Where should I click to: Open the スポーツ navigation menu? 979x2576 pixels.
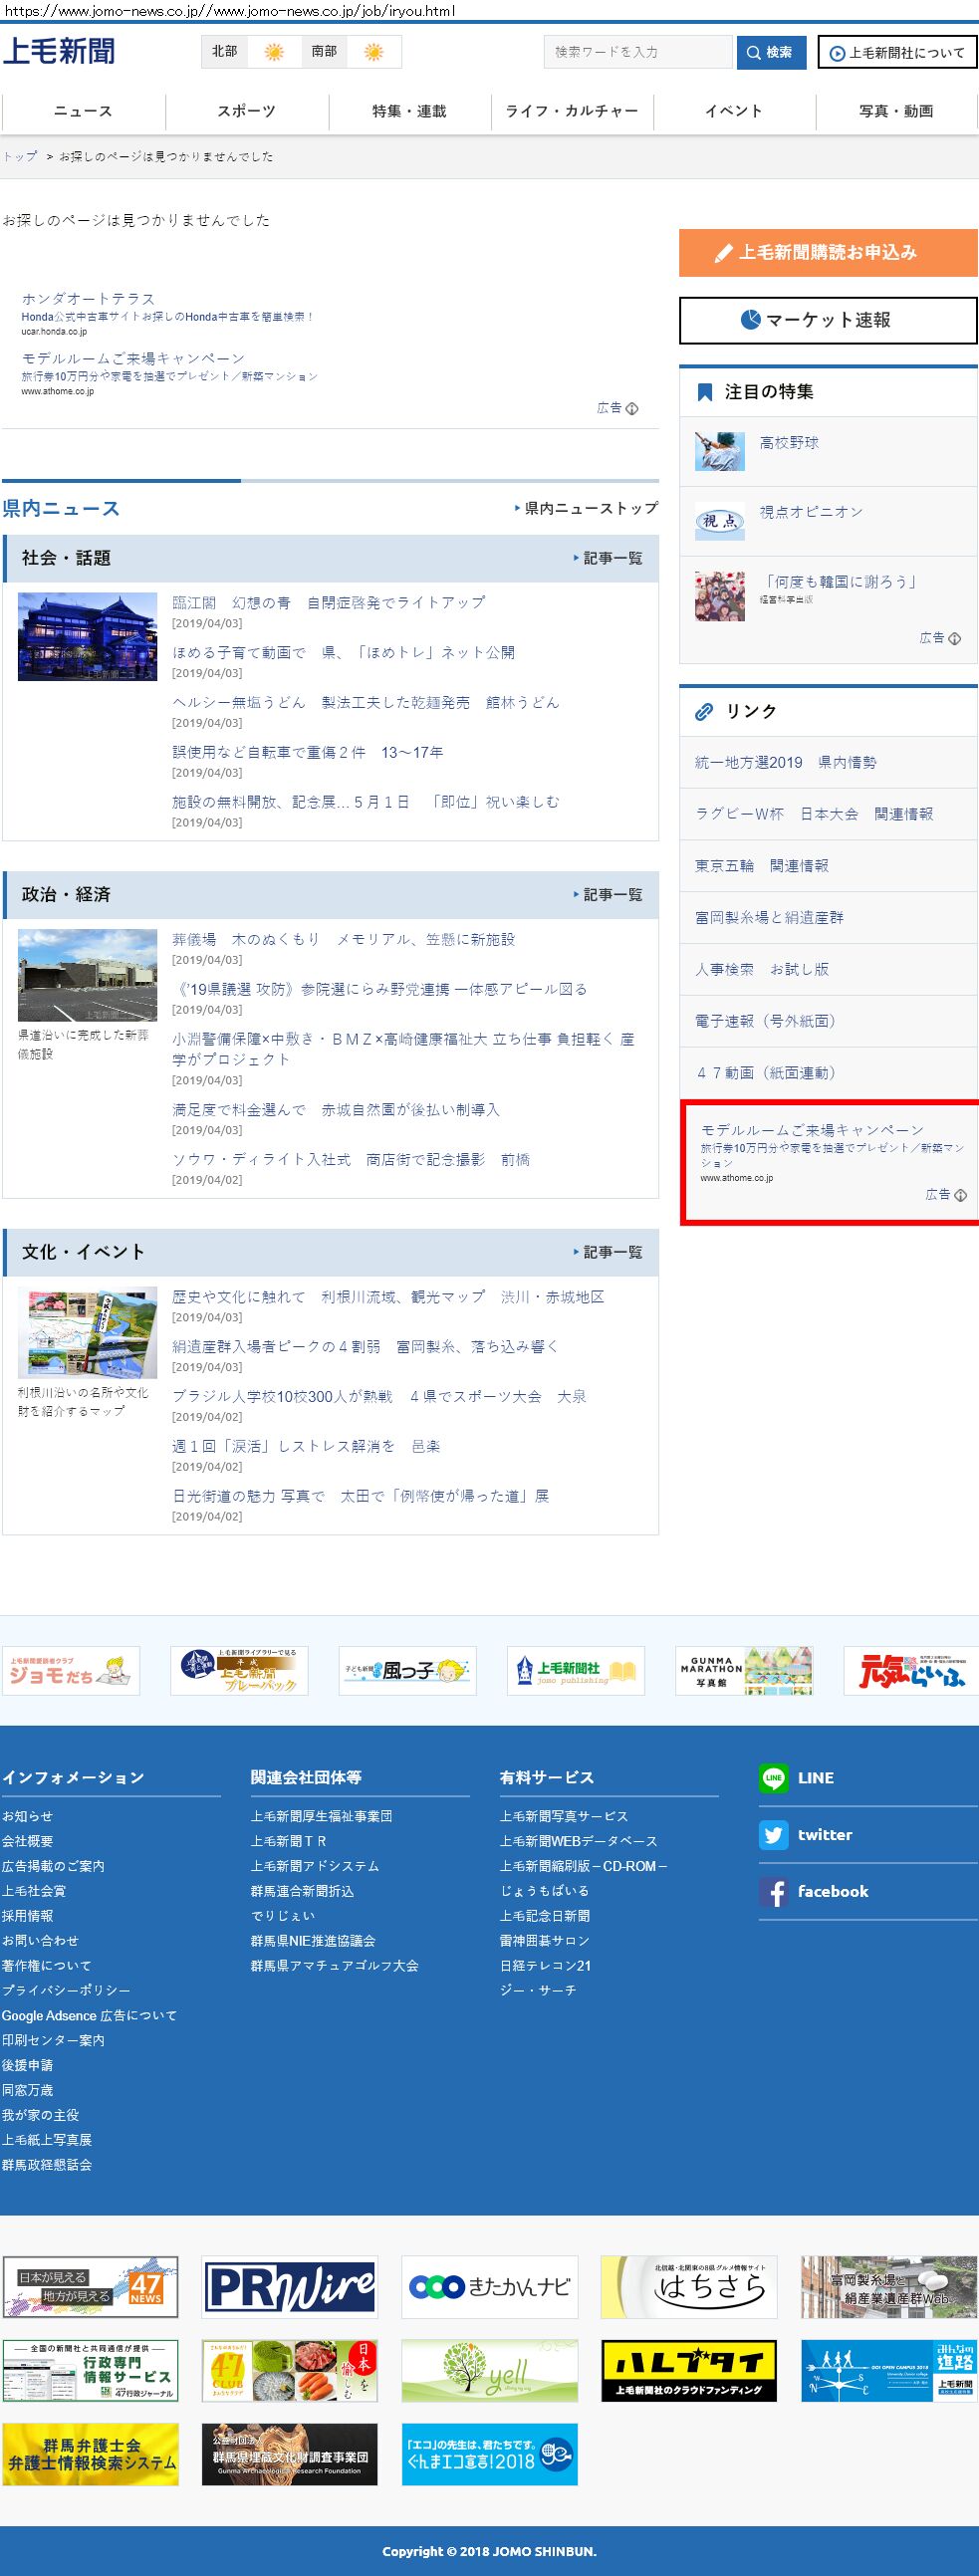(x=247, y=111)
